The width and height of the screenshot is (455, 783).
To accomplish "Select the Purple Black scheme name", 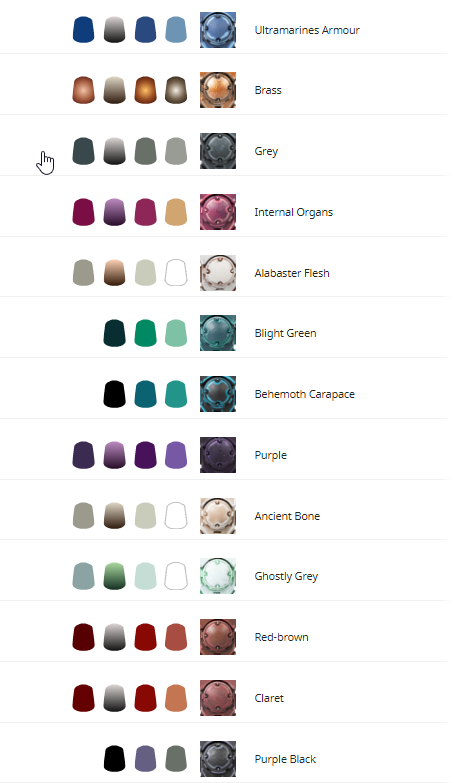I will tap(285, 759).
